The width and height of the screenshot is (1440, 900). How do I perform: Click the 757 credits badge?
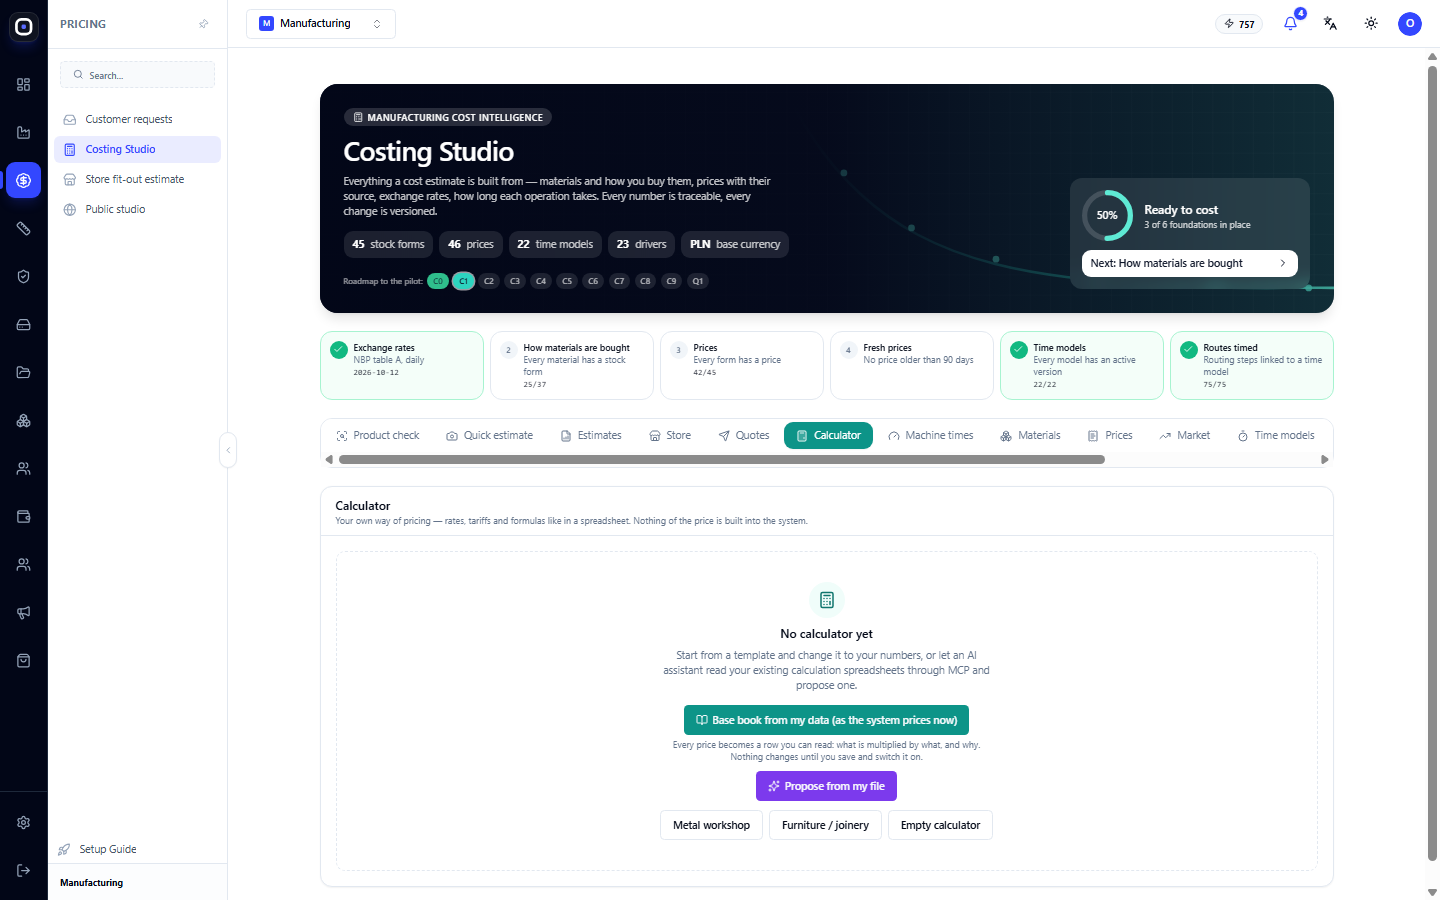1239,24
